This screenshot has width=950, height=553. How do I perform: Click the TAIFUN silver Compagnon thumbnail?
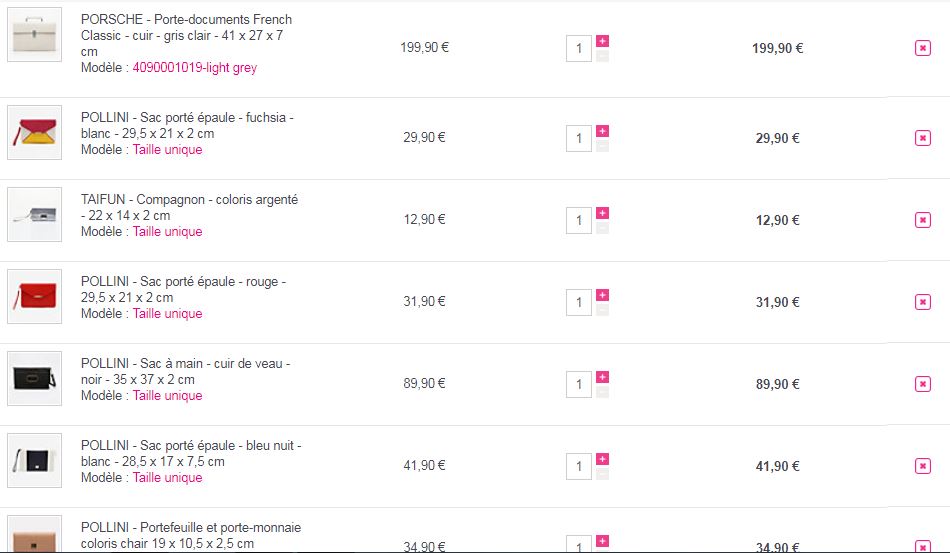pos(35,215)
